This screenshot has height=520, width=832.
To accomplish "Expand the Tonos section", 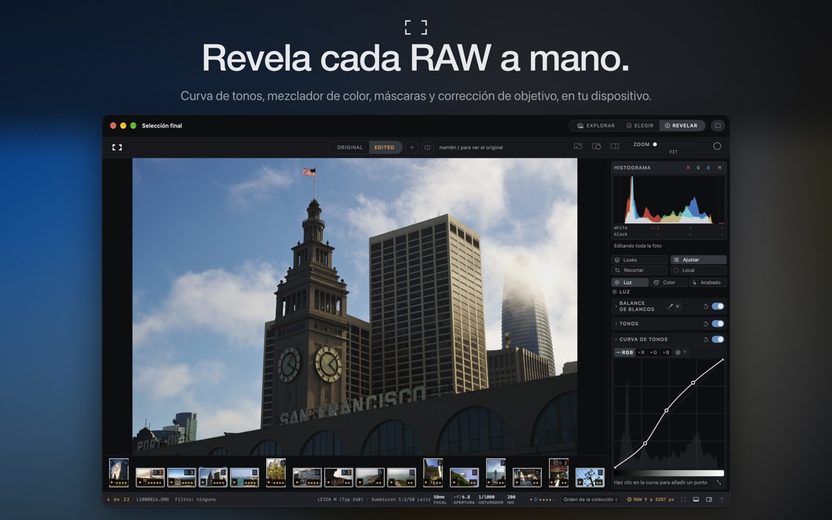I will [x=616, y=324].
